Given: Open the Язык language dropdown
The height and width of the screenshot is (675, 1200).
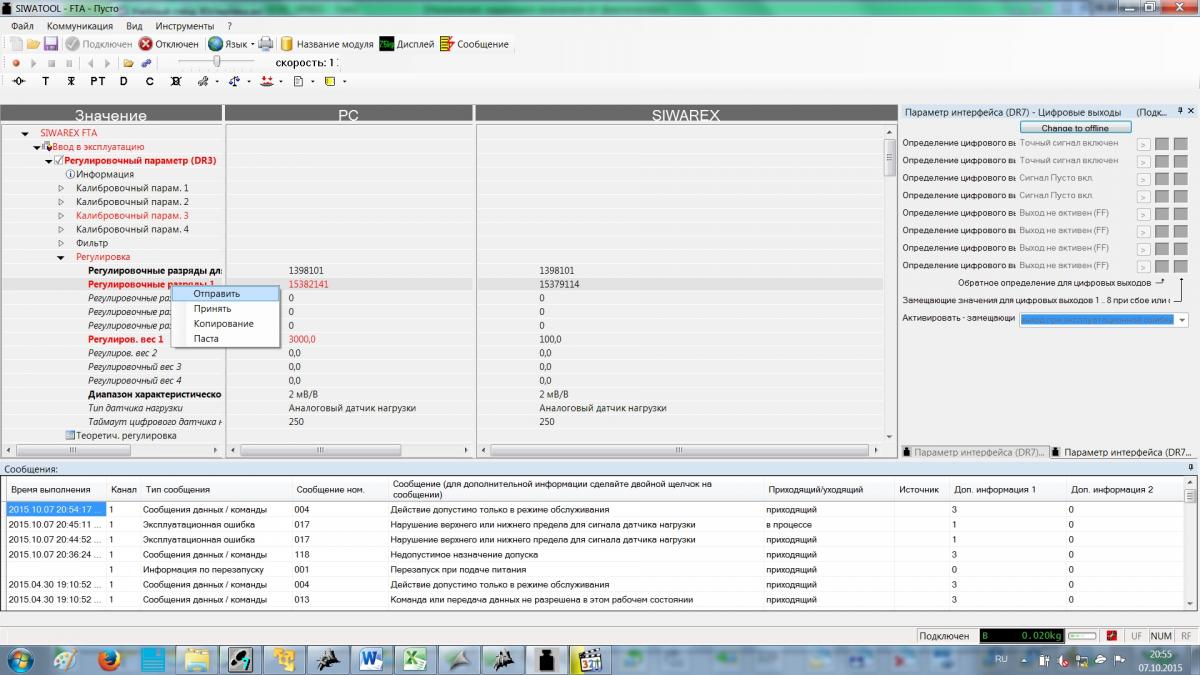Looking at the screenshot, I should (x=230, y=44).
